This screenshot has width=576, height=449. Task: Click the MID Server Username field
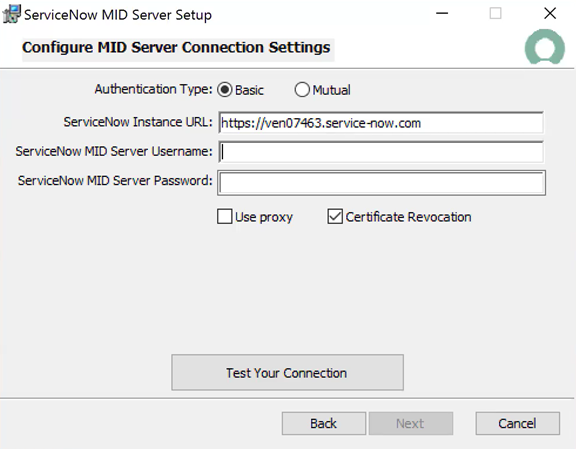[x=381, y=152]
